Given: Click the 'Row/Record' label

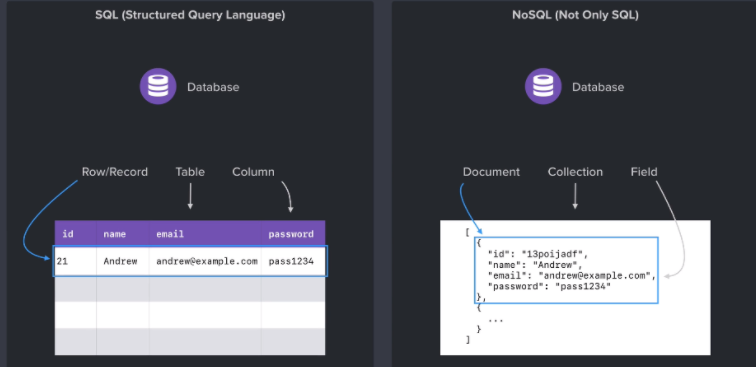Looking at the screenshot, I should (115, 172).
